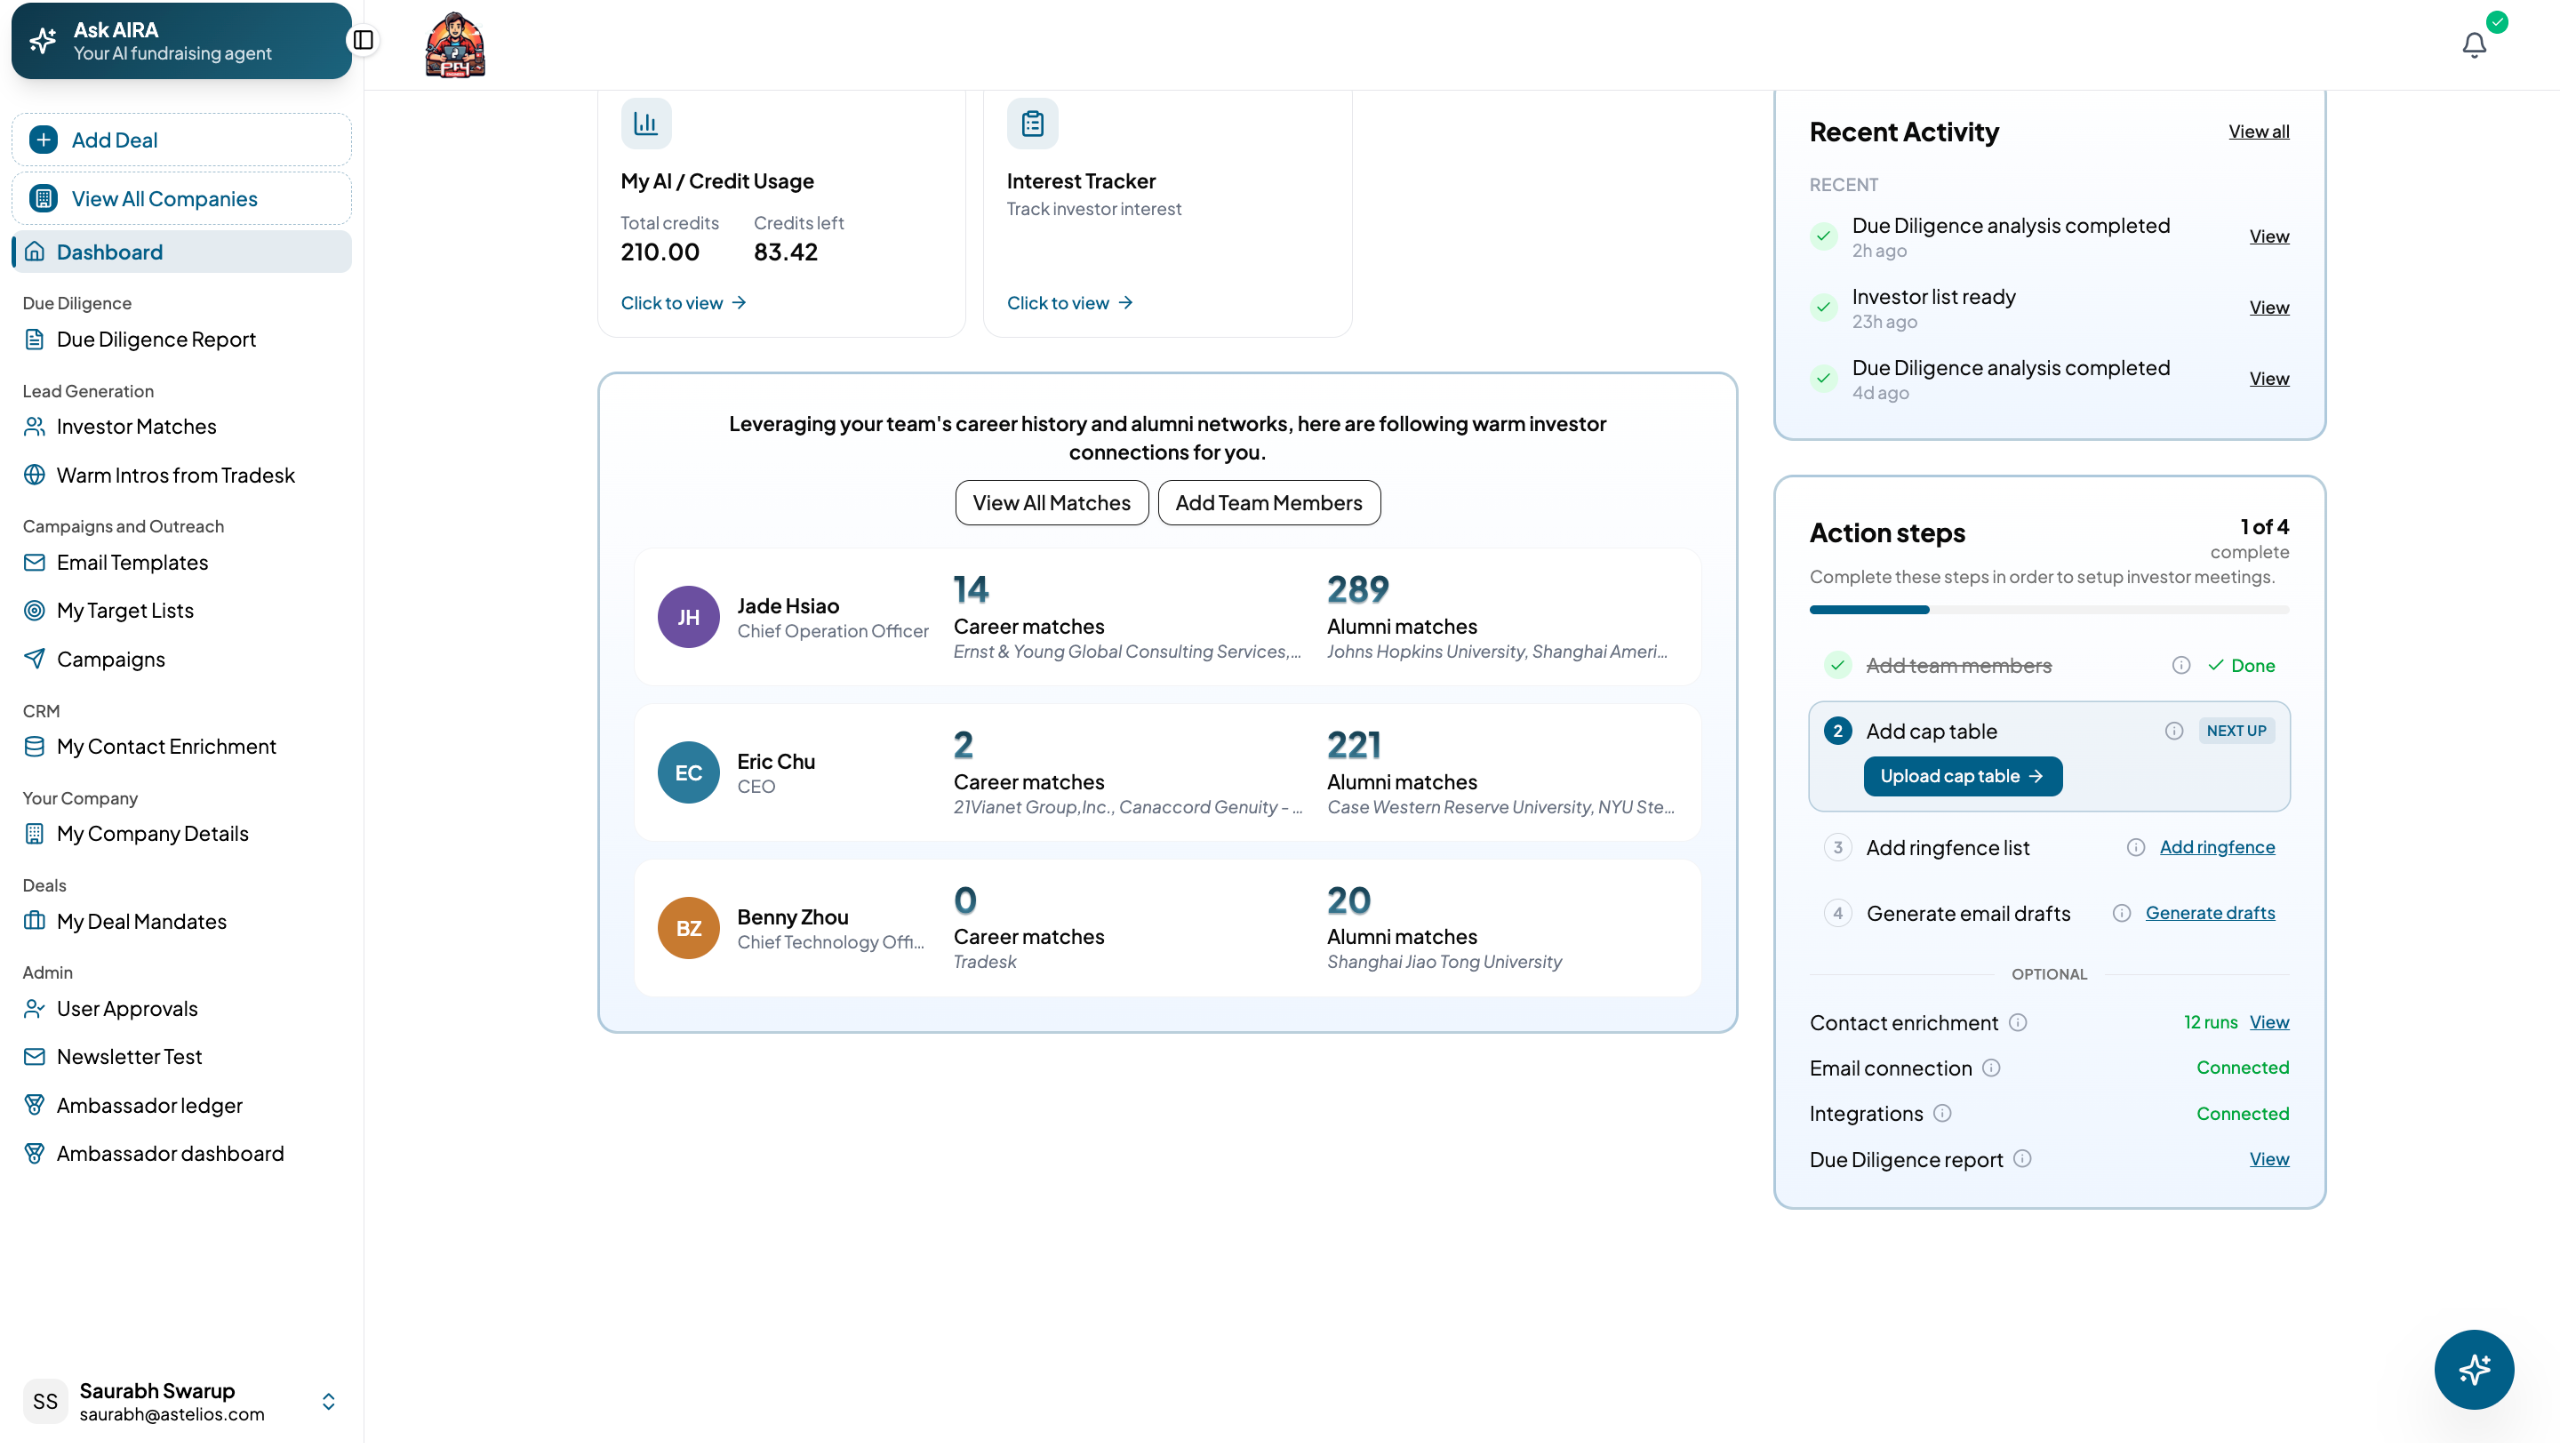The width and height of the screenshot is (2560, 1443).
Task: Navigate to My Target Lists
Action: (125, 610)
